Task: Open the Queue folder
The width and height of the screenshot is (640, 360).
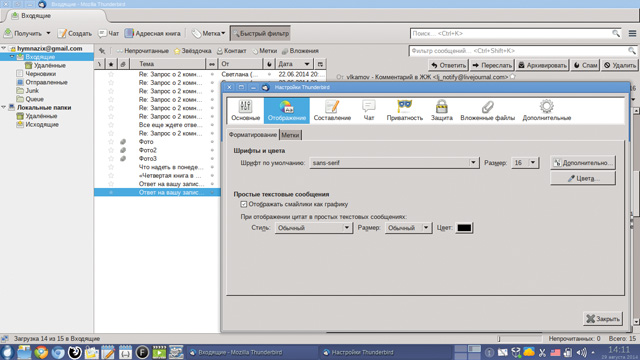Action: click(x=30, y=99)
